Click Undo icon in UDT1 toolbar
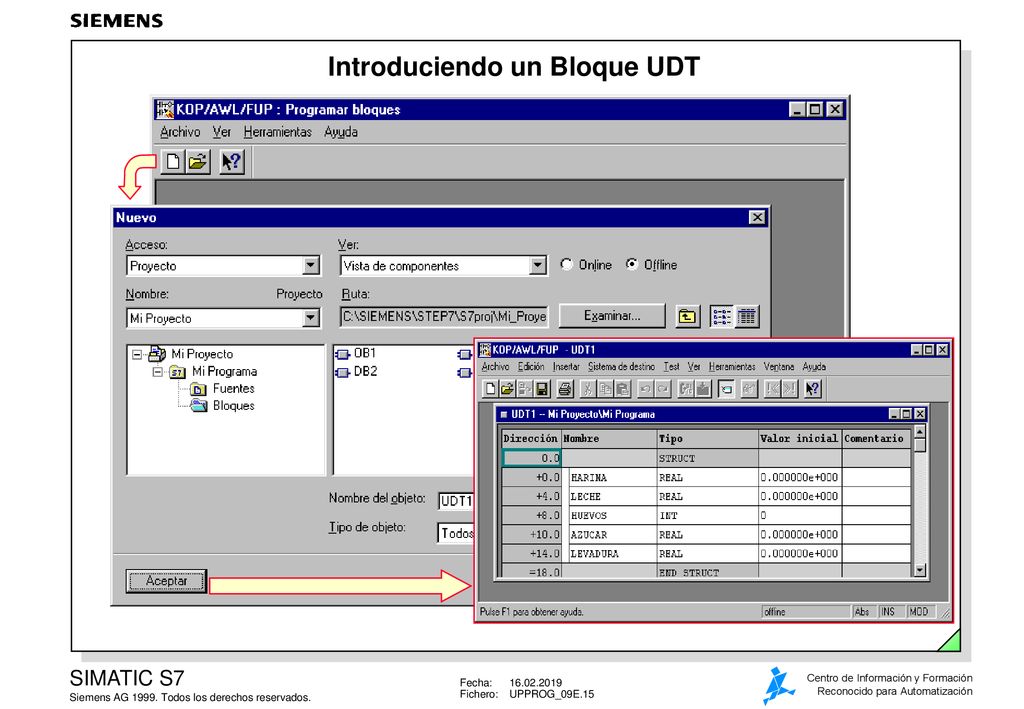Screen dimensions: 1024x709 pyautogui.click(x=645, y=389)
